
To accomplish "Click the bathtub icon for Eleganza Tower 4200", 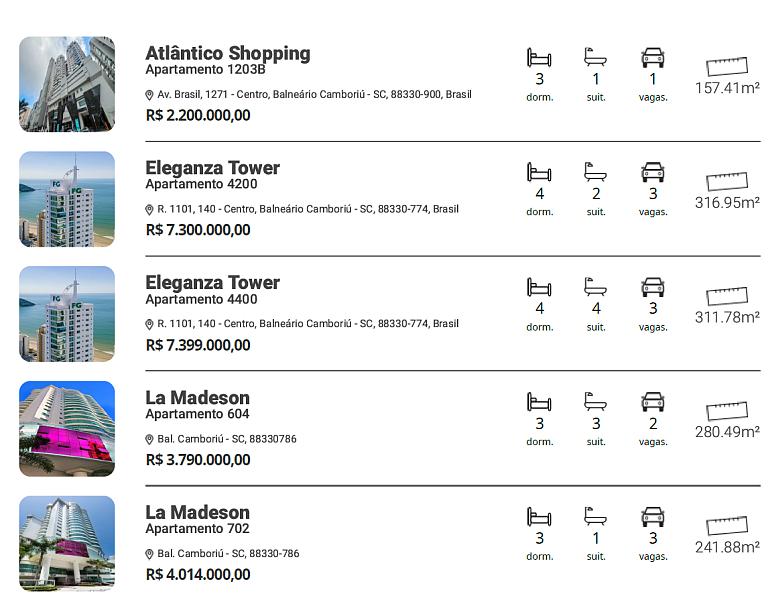I will click(596, 172).
